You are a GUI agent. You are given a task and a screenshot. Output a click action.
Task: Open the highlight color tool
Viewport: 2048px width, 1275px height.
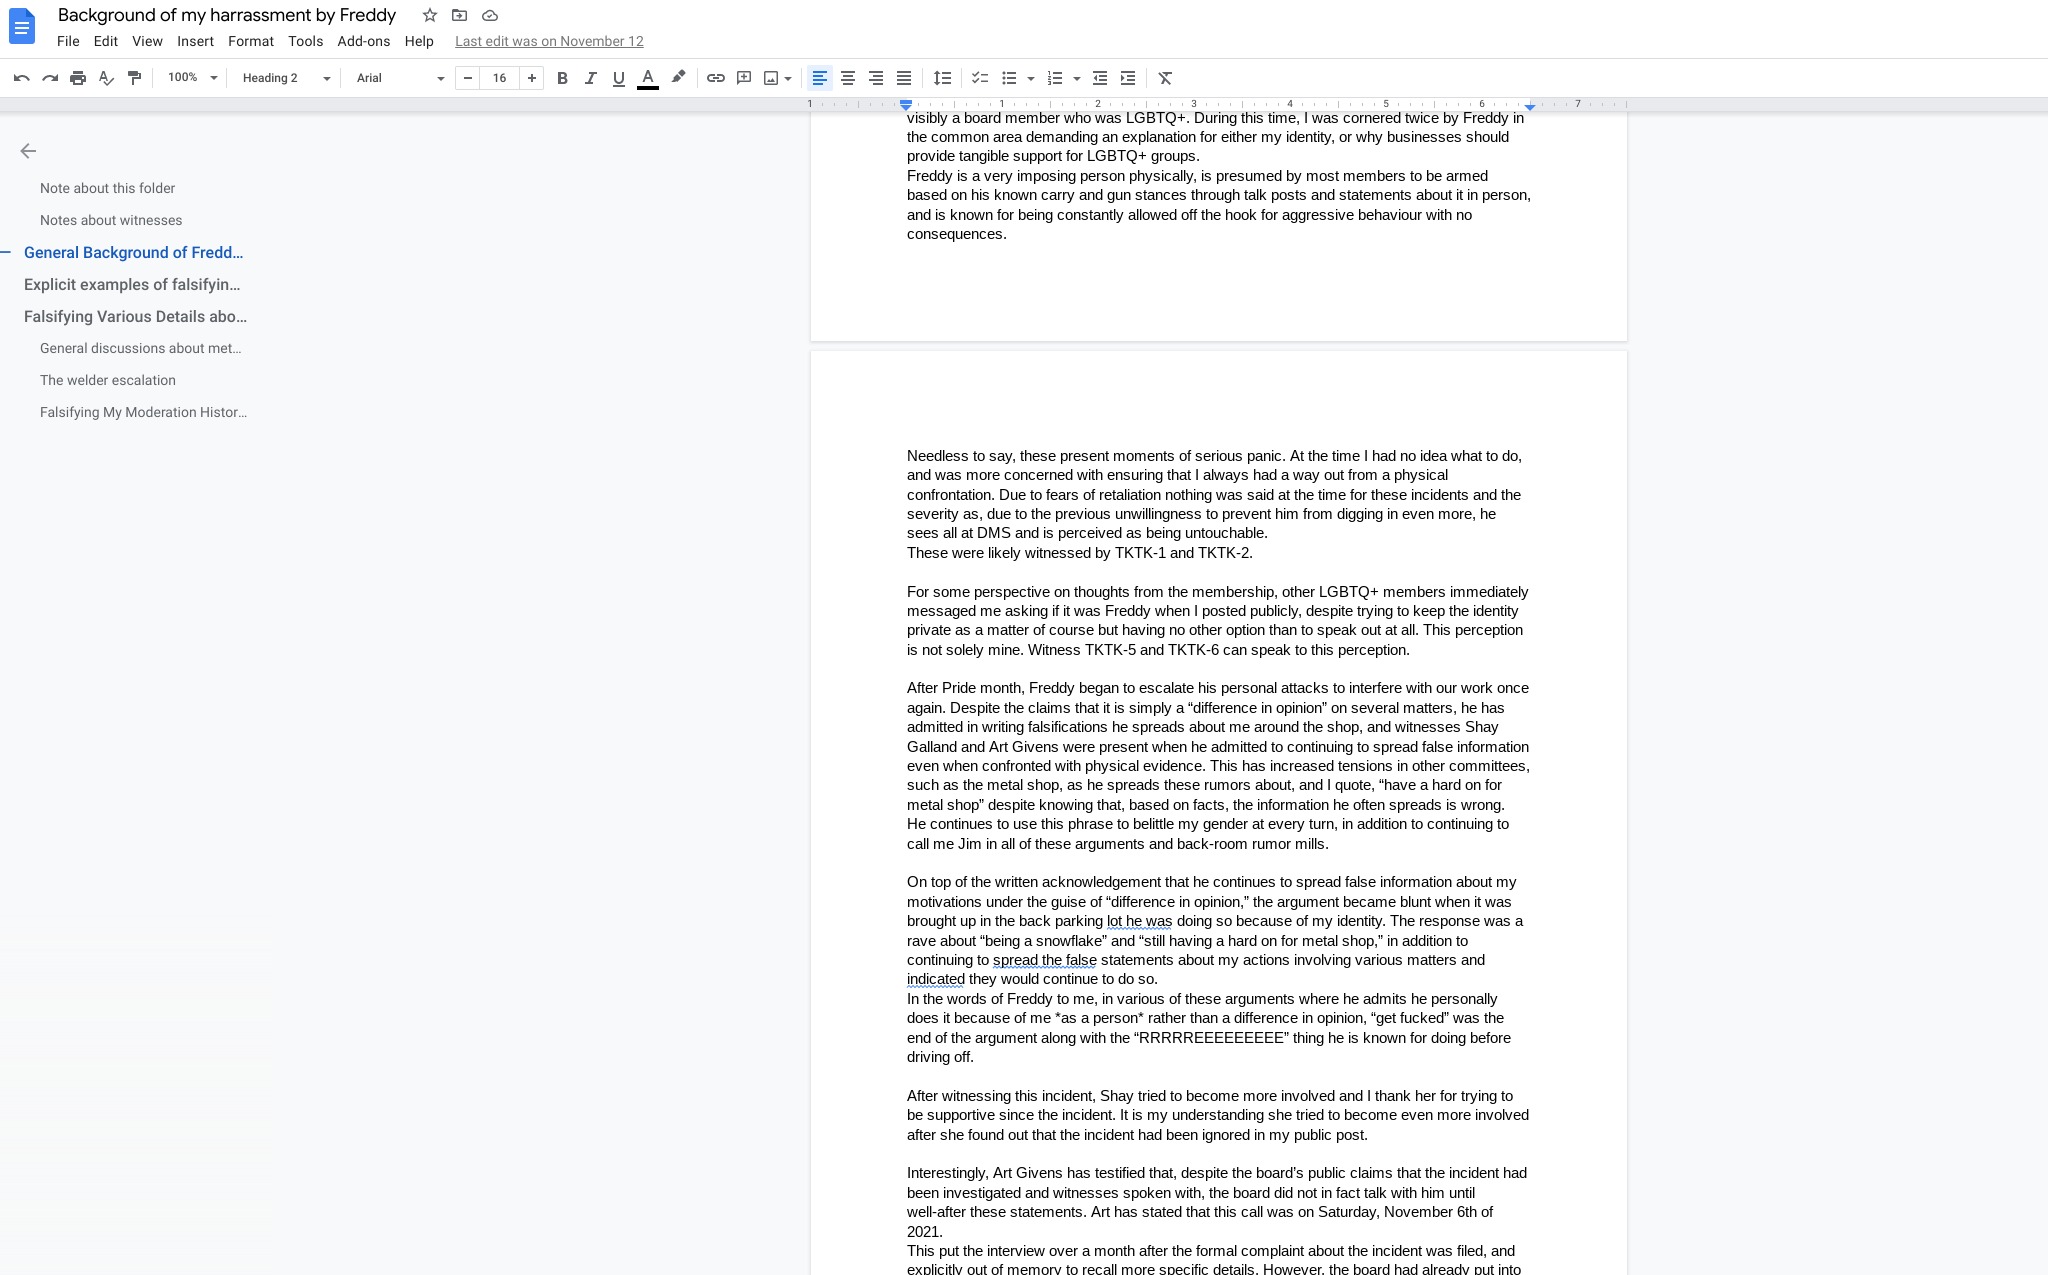tap(678, 78)
